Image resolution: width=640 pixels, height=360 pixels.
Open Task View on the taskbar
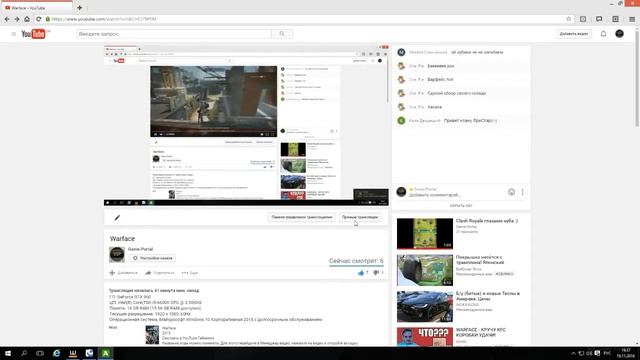[x=40, y=353]
